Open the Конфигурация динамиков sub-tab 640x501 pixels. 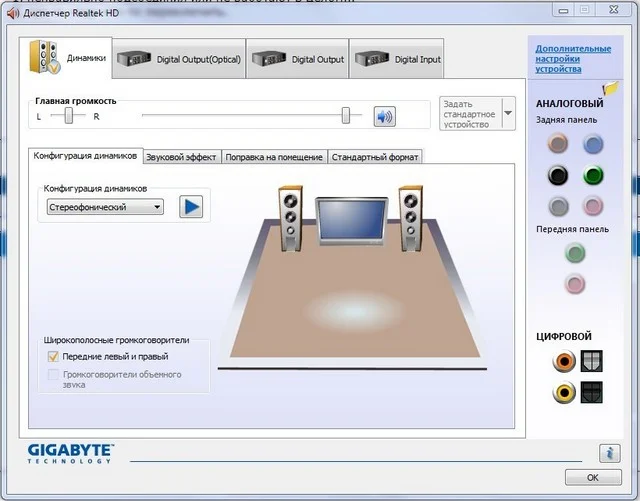coord(85,156)
